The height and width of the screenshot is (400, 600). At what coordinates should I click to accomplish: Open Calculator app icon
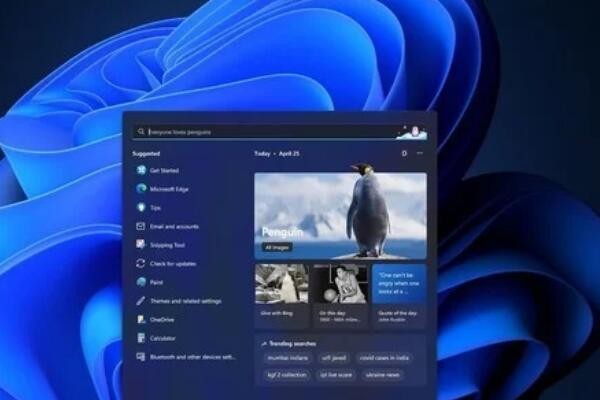click(x=141, y=338)
